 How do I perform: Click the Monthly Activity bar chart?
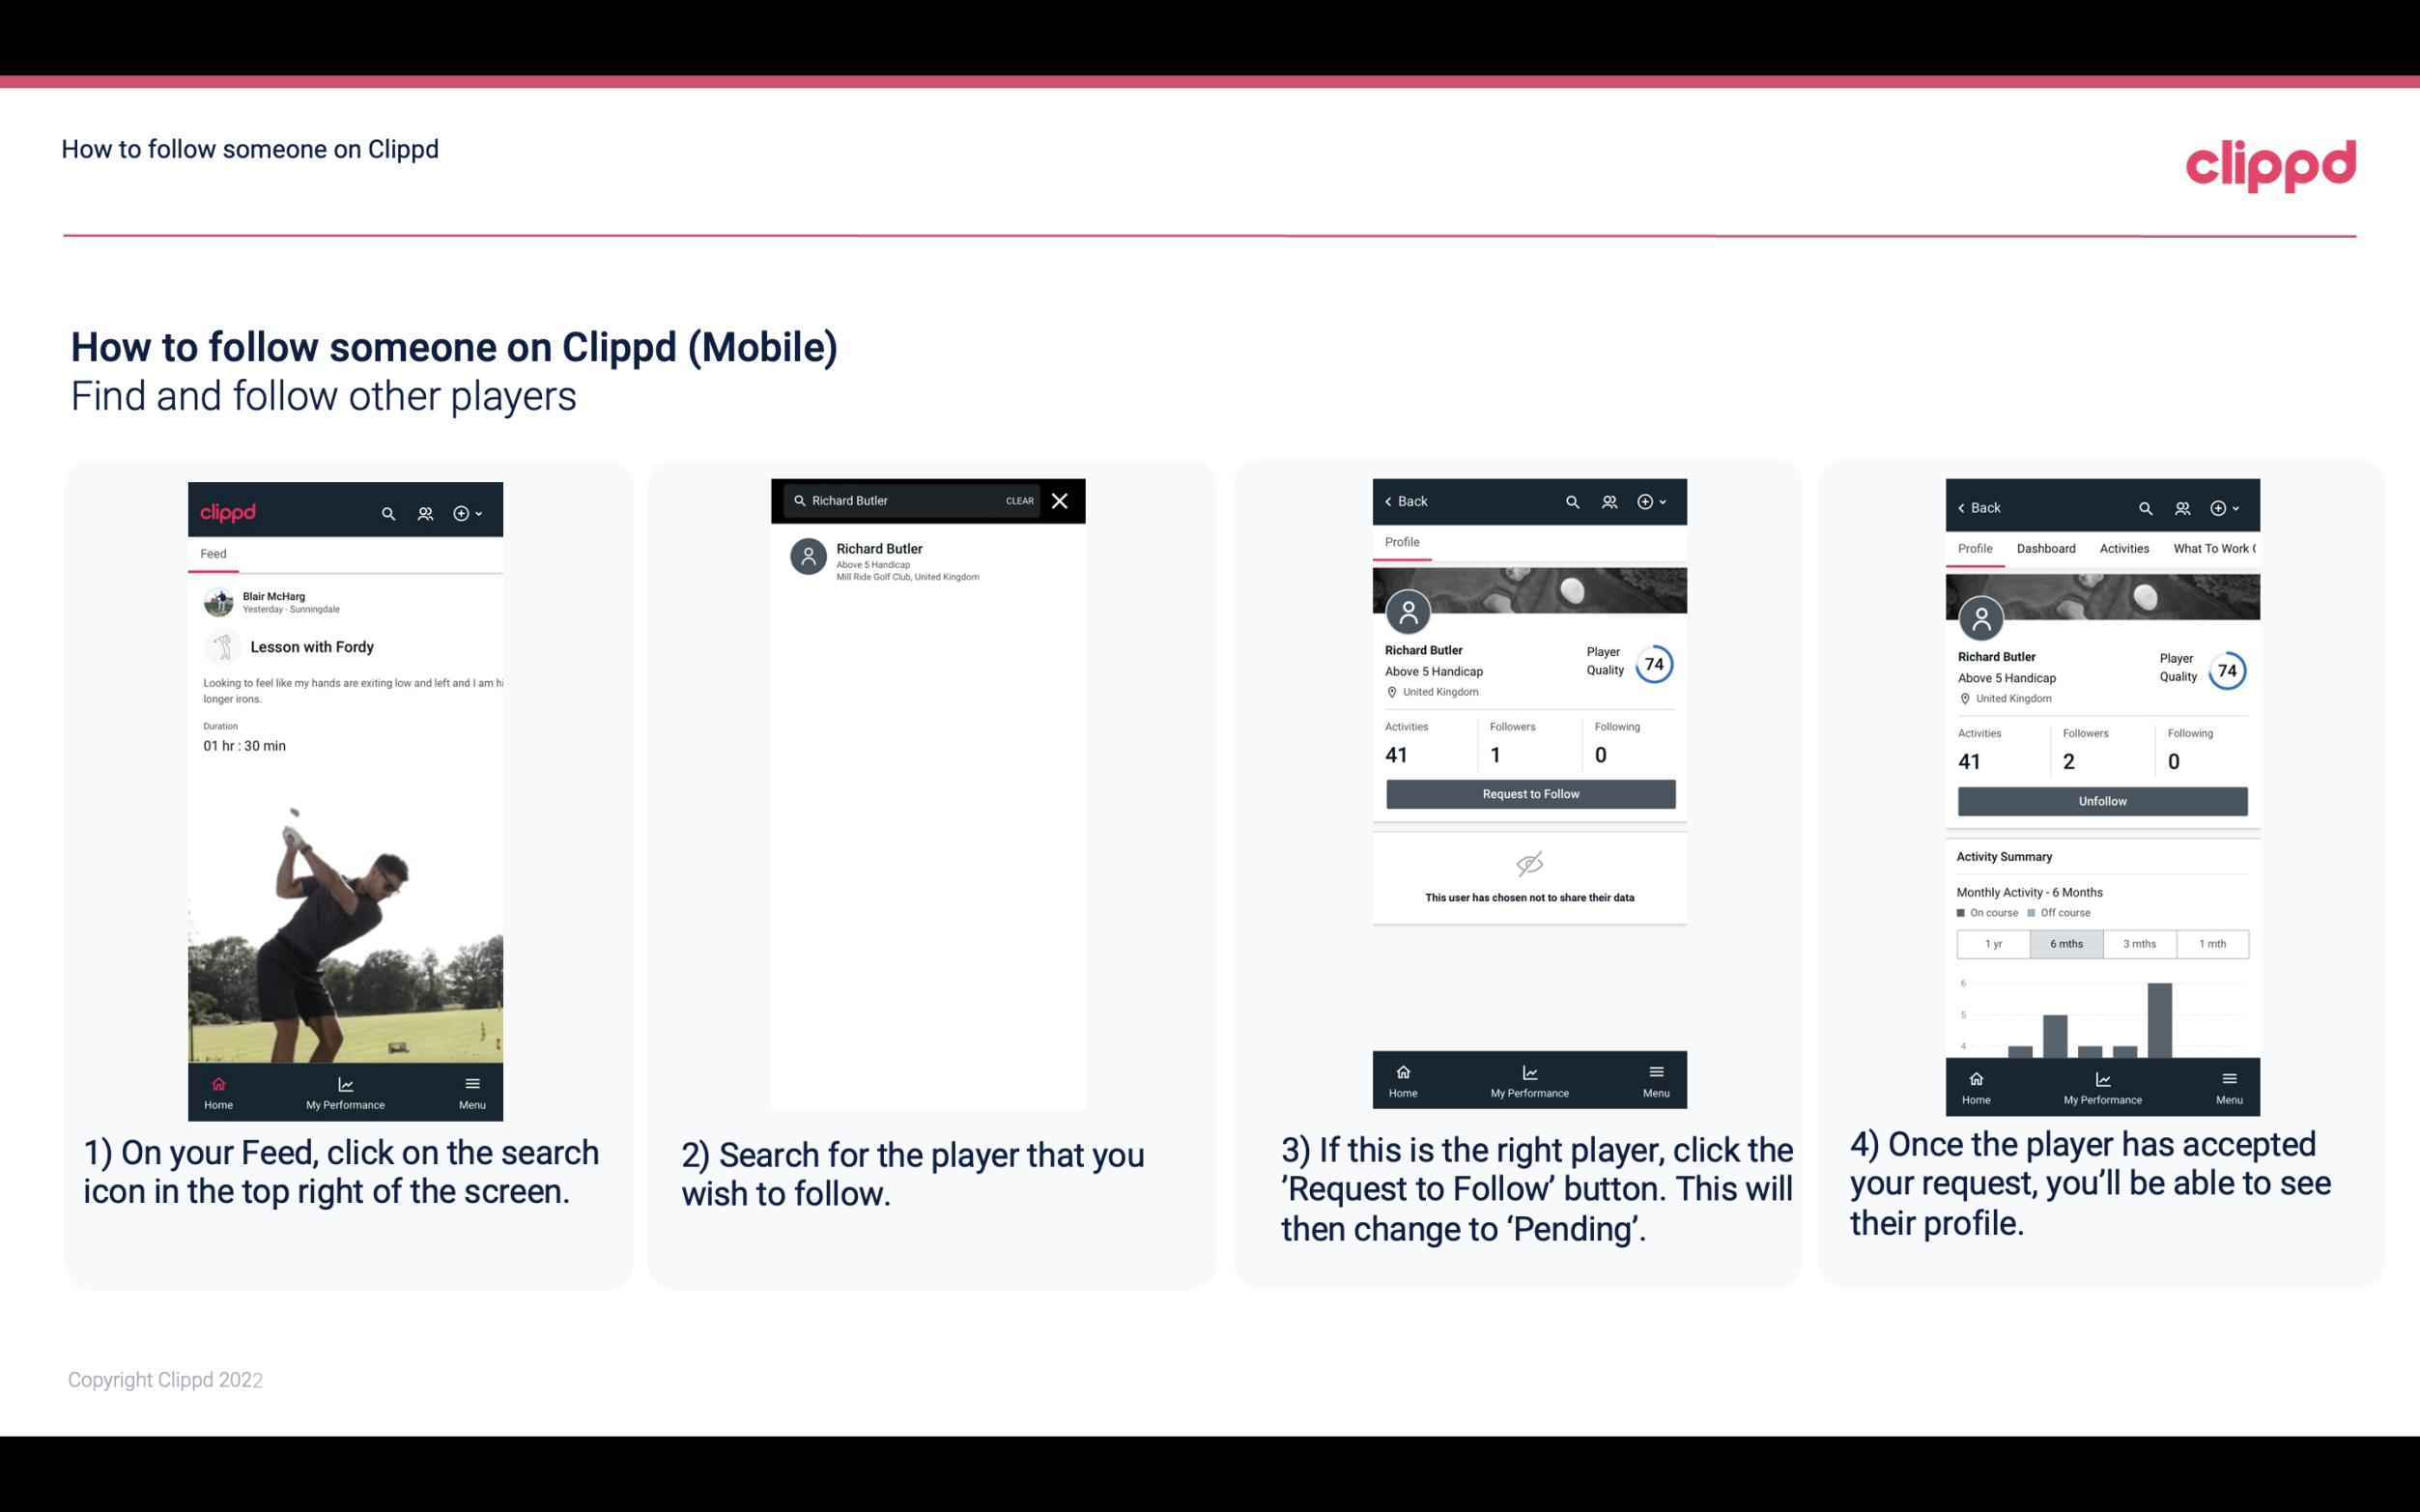pos(2101,1019)
